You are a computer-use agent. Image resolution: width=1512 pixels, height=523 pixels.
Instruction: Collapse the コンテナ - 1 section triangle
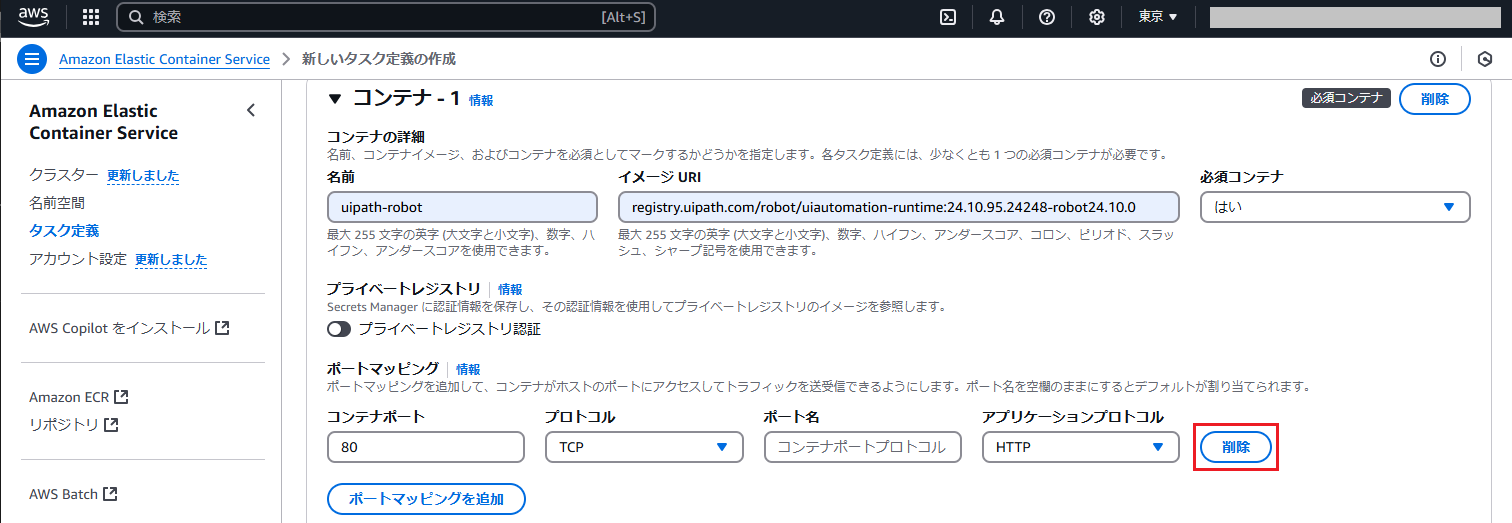(335, 99)
